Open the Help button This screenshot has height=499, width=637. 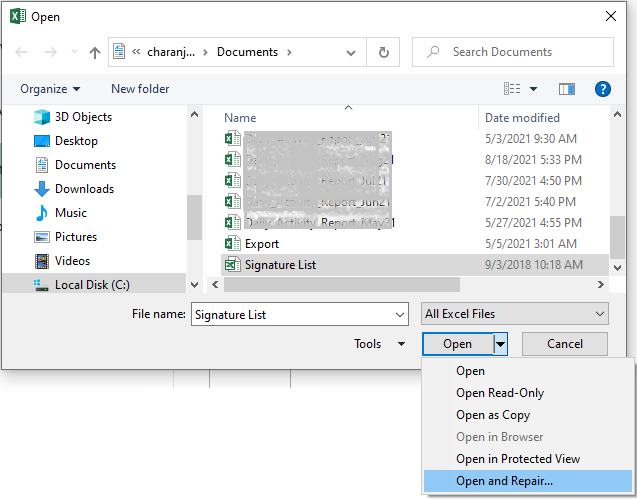tap(602, 89)
